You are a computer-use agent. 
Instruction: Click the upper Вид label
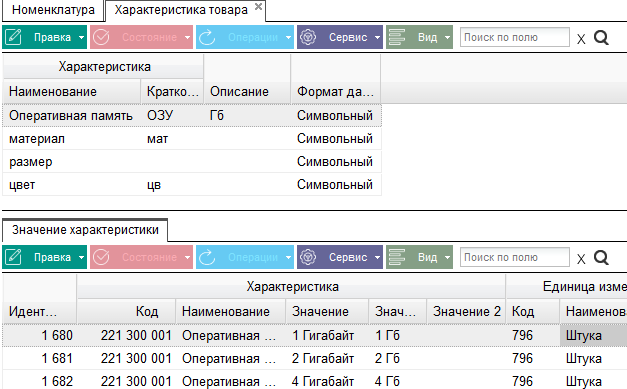click(427, 37)
